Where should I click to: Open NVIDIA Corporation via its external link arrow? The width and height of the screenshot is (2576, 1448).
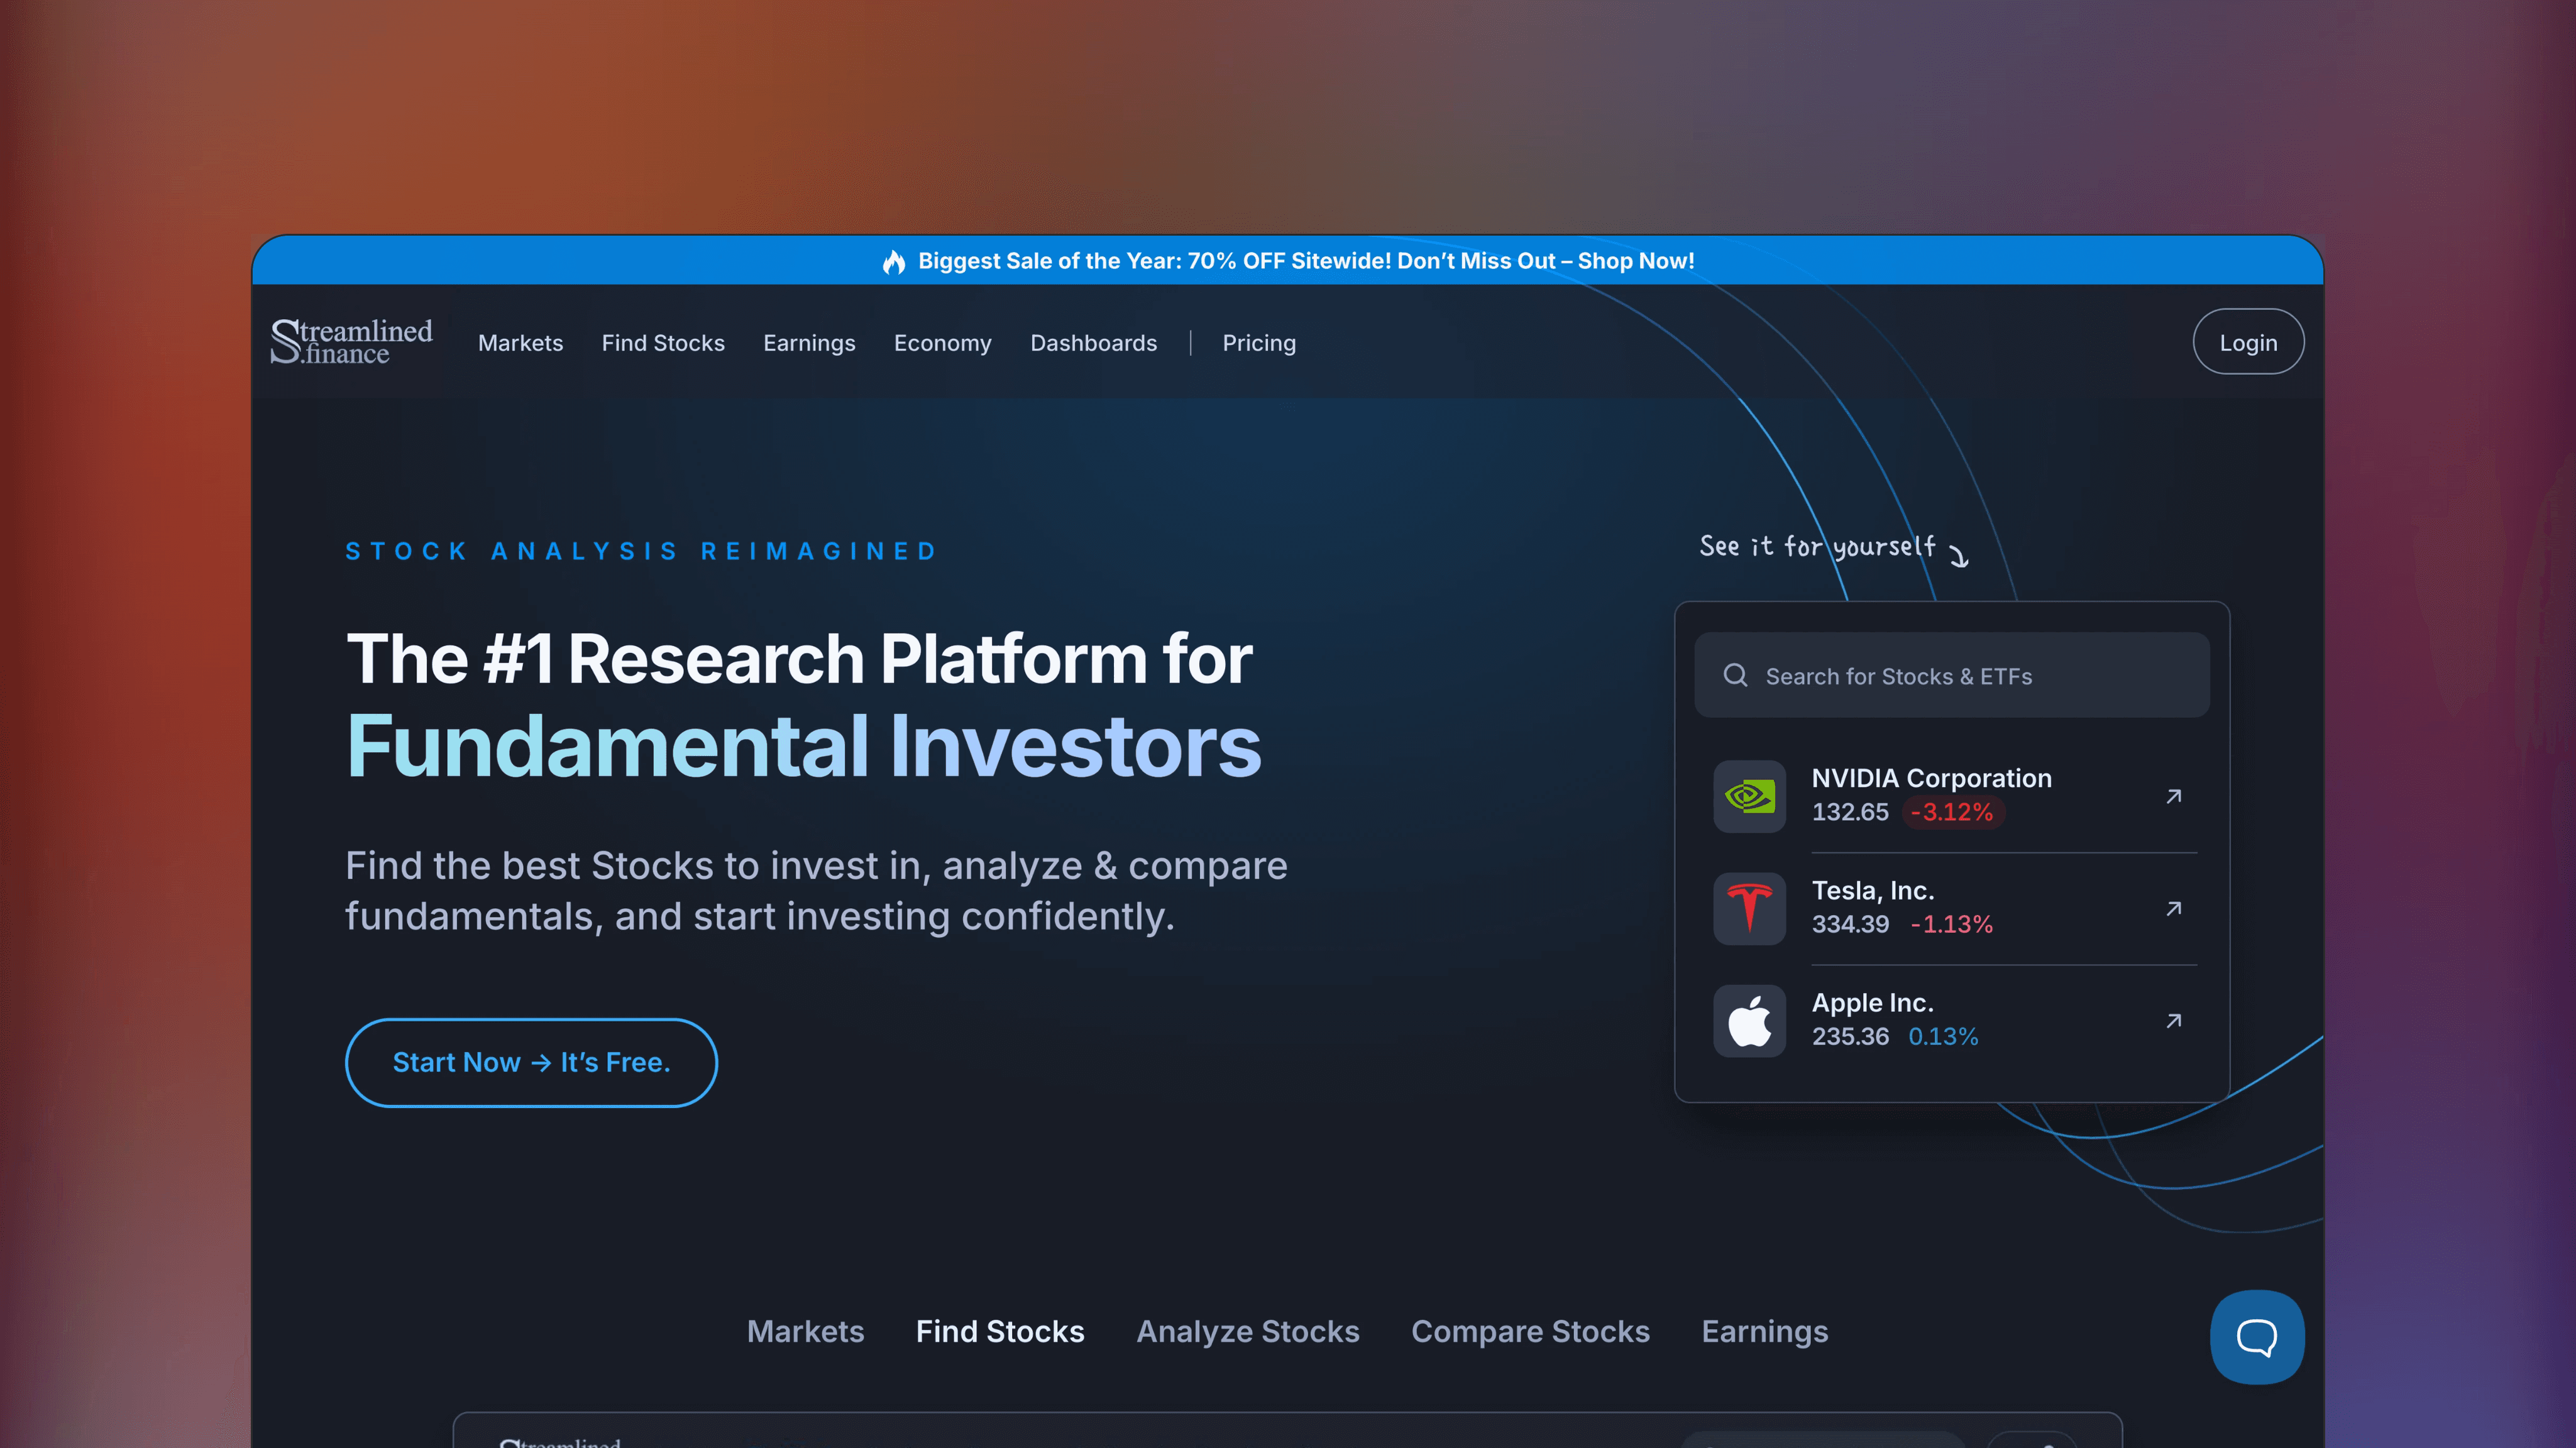coord(2175,796)
